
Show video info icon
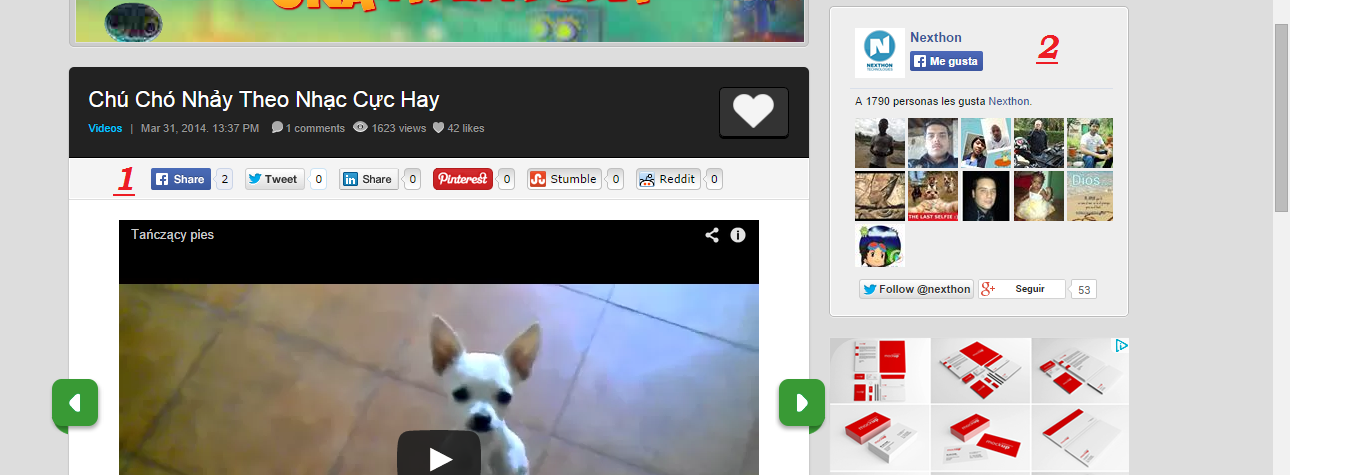[x=738, y=235]
